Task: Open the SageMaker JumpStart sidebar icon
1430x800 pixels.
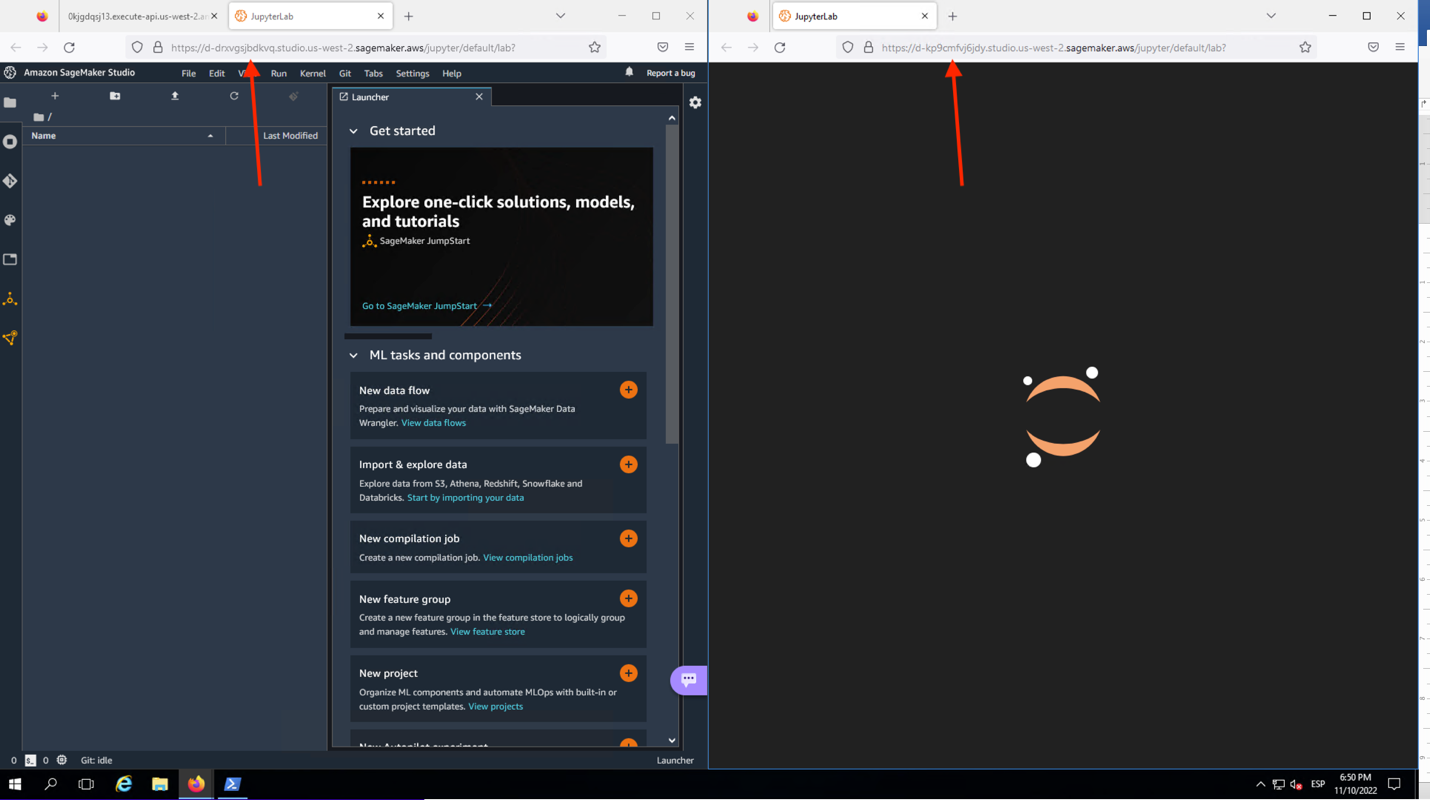Action: coord(10,299)
